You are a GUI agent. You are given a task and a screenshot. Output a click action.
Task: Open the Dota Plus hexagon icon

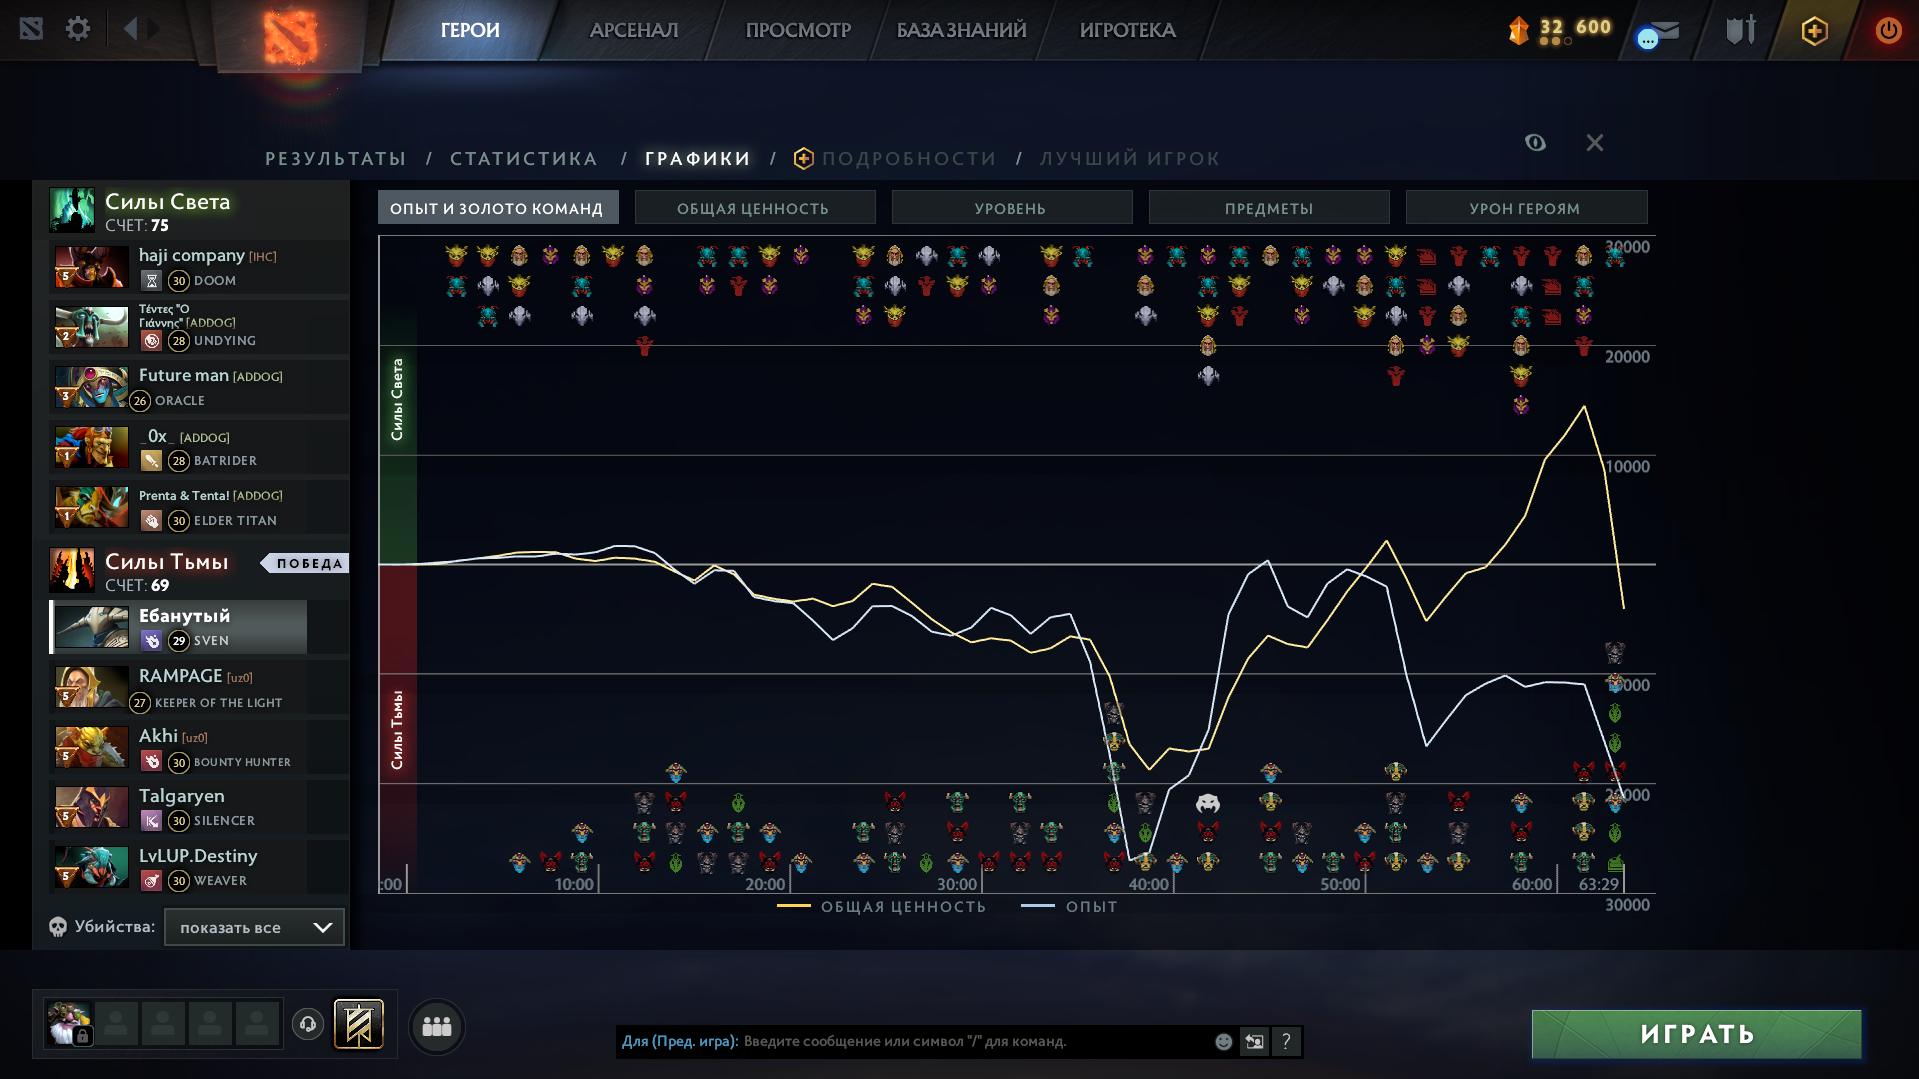coord(1814,31)
